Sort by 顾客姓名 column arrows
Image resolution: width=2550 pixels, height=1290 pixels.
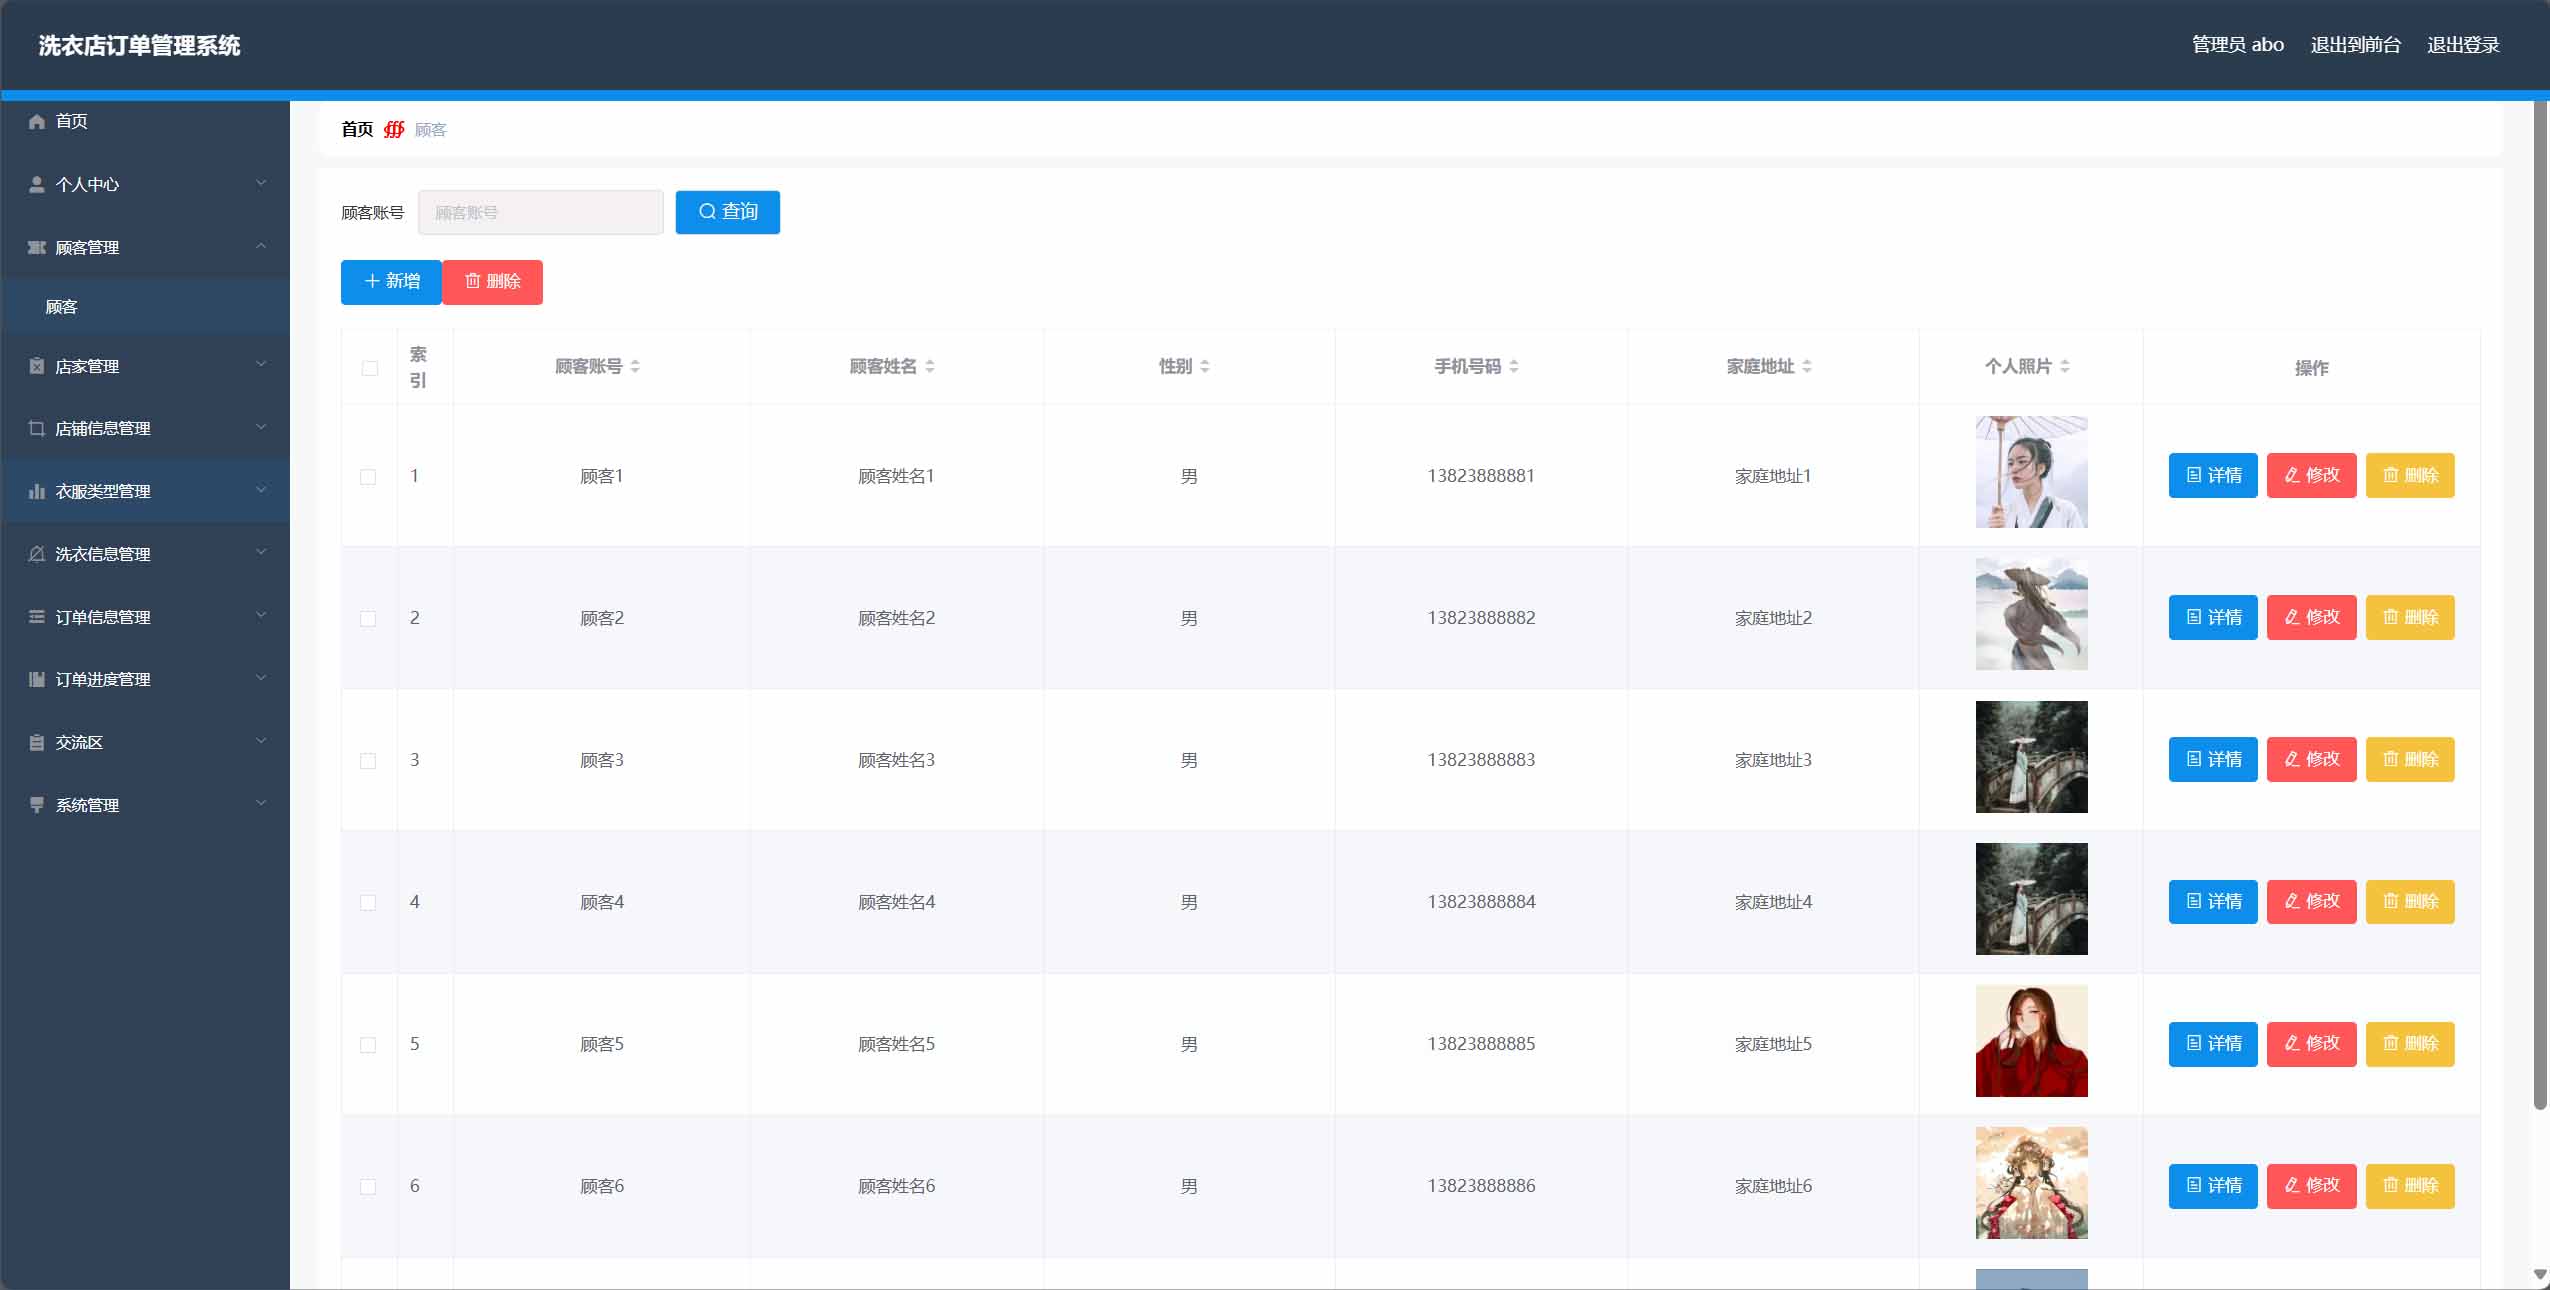pos(930,367)
